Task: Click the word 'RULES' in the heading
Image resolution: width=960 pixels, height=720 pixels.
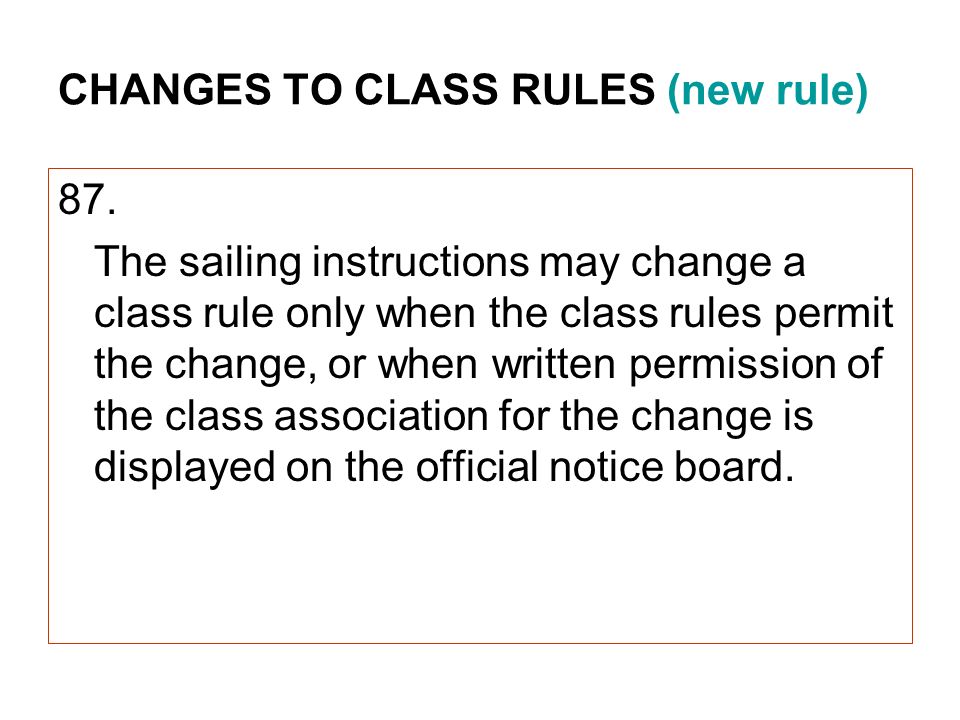Action: coord(583,89)
